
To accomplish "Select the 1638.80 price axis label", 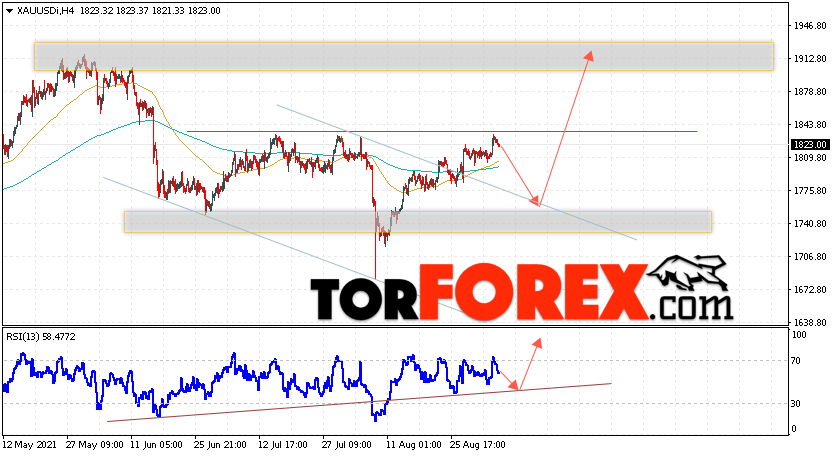I will click(x=810, y=322).
